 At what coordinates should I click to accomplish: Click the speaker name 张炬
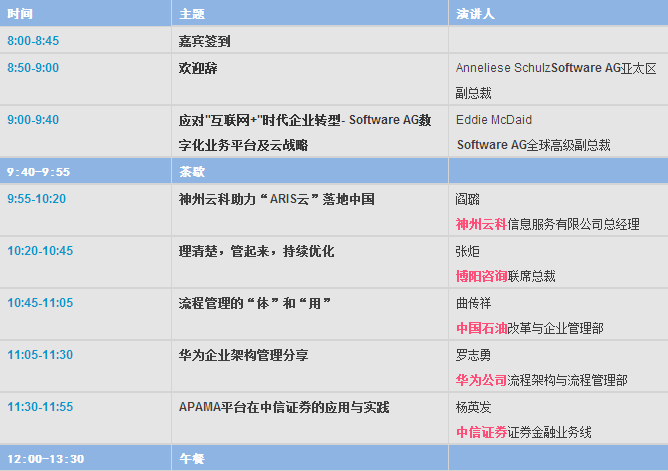coord(467,251)
